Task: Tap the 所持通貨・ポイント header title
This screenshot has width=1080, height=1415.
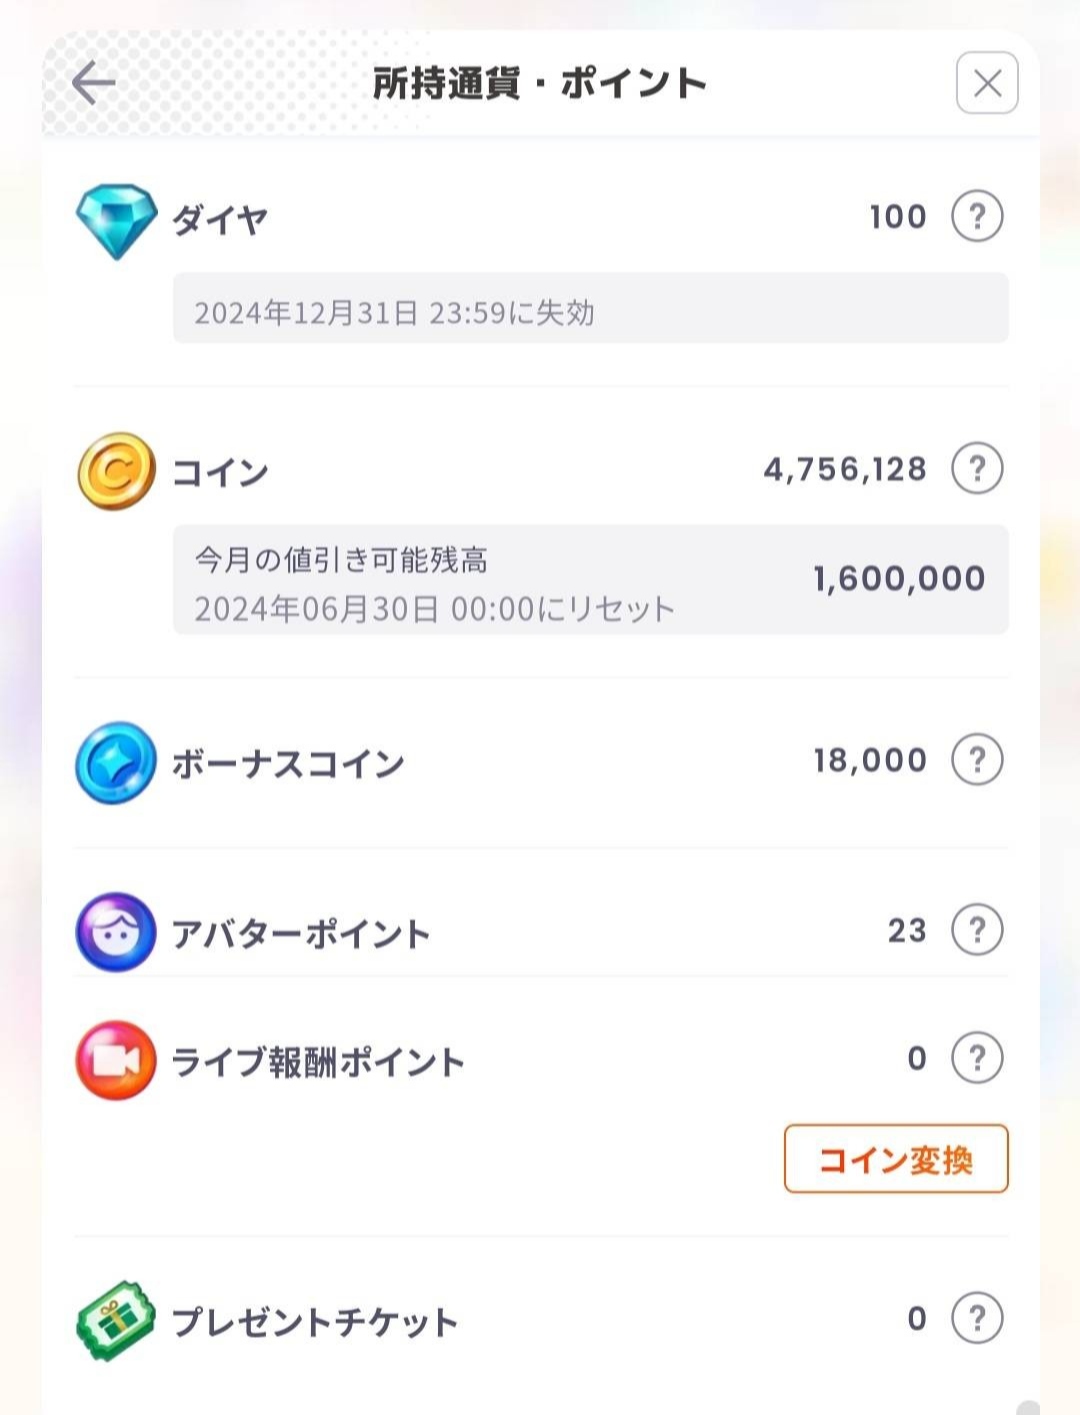Action: [540, 83]
